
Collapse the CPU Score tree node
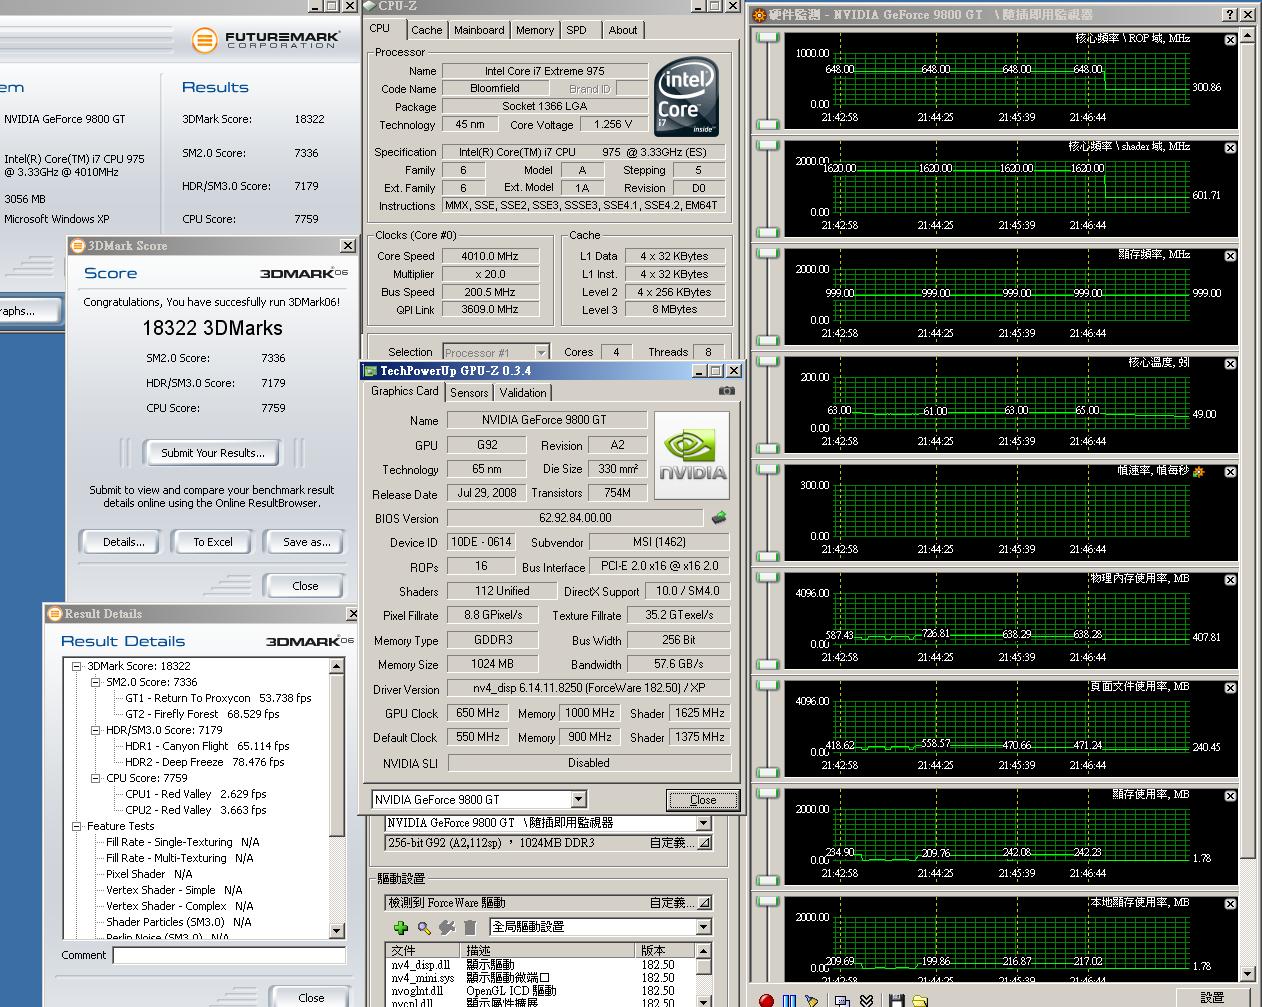click(96, 778)
